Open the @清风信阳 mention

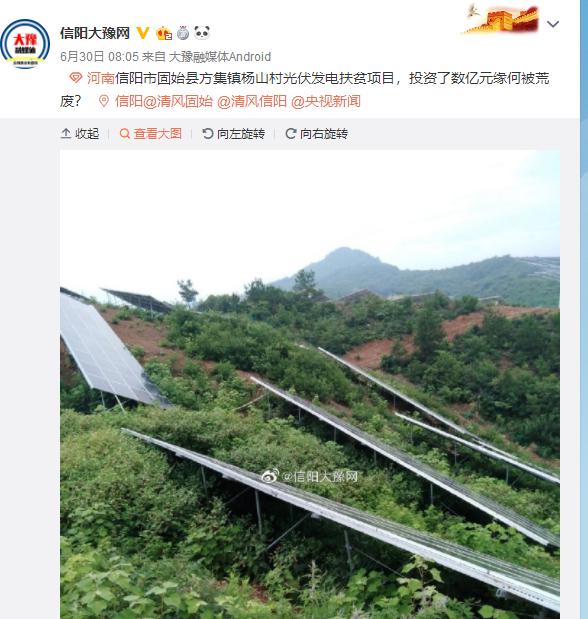252,101
